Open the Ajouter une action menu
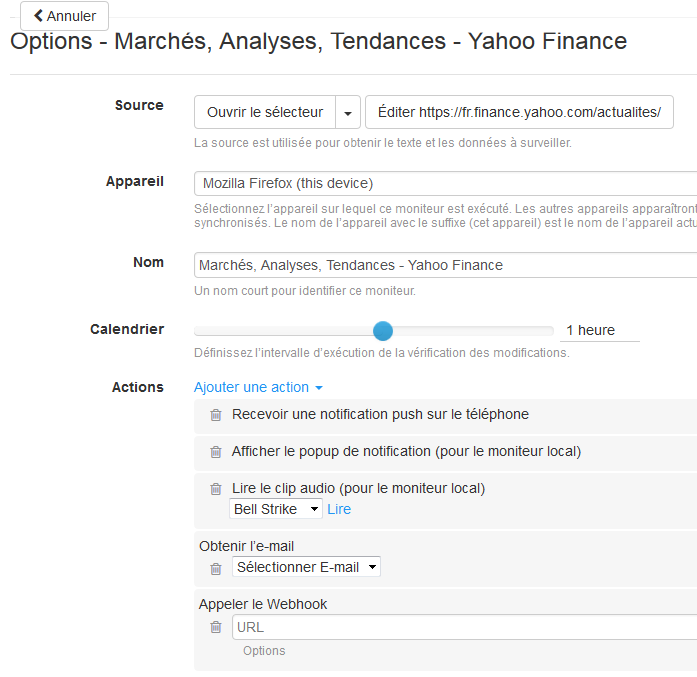697x677 pixels. point(258,387)
